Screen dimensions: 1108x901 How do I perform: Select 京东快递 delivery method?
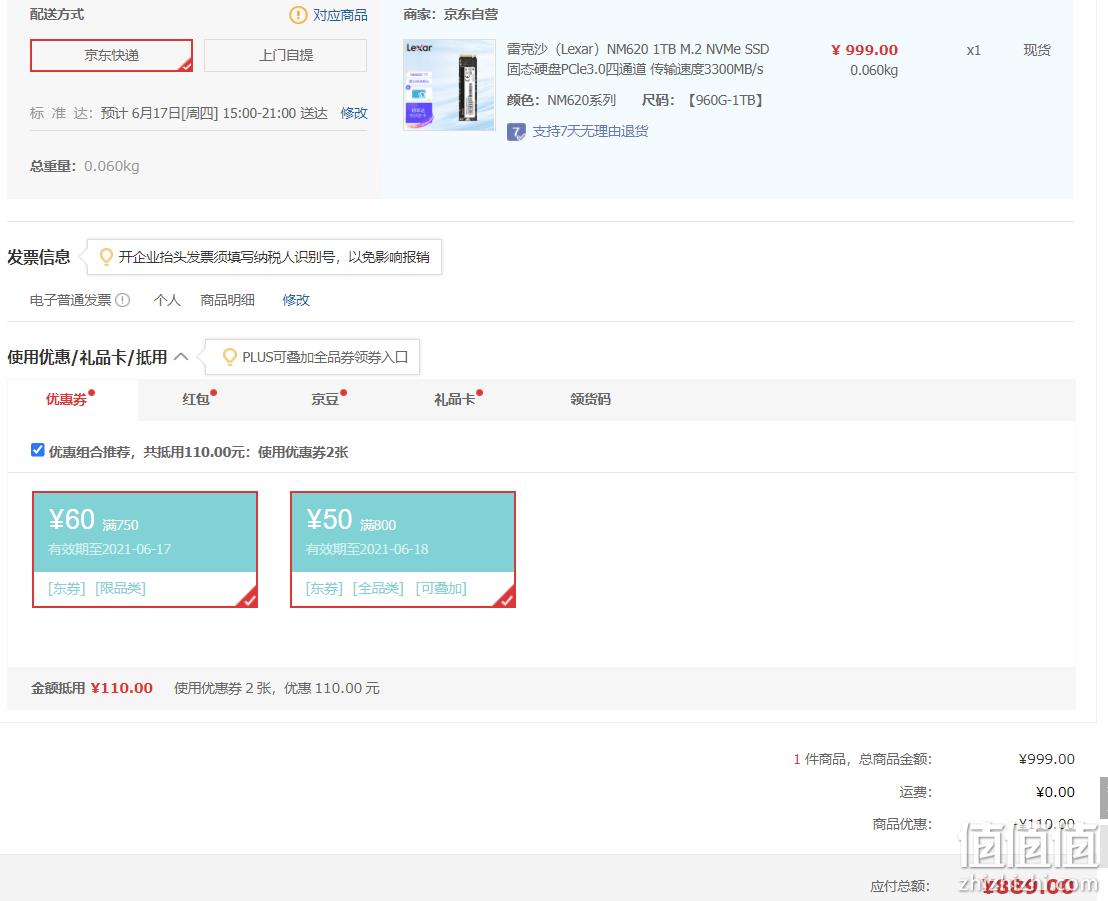(x=111, y=55)
